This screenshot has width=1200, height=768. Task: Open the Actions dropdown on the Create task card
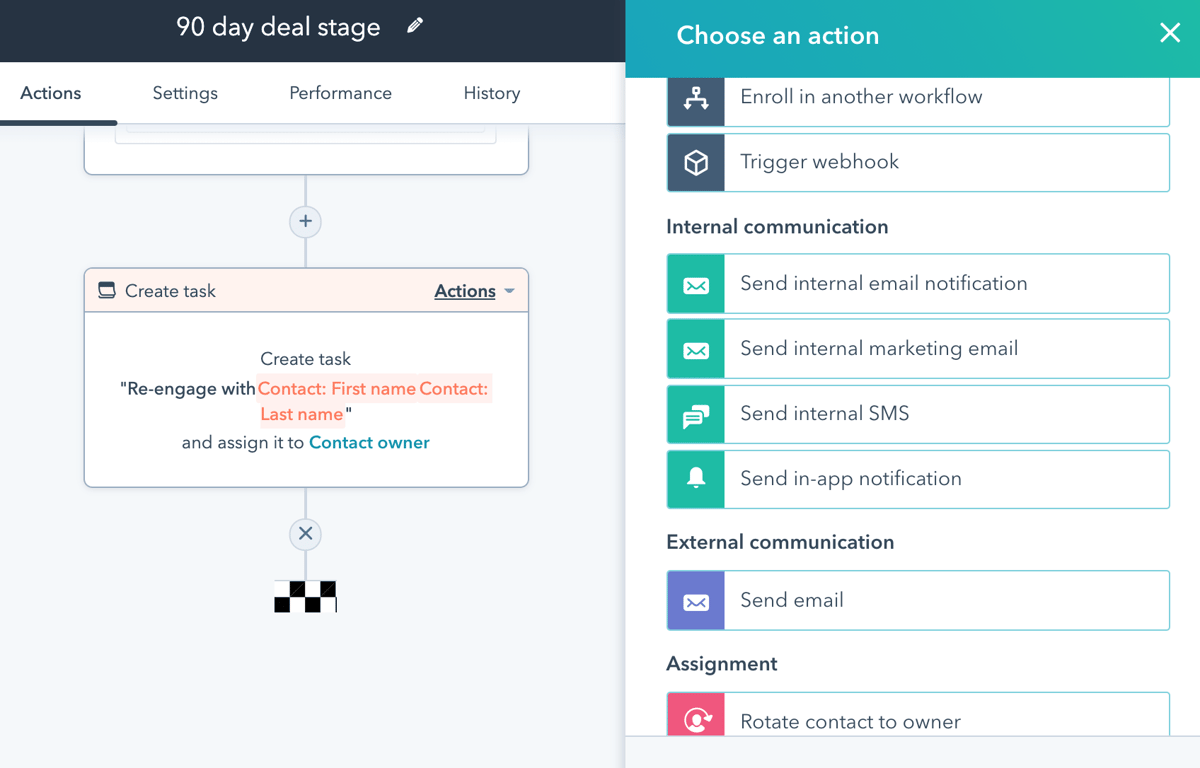pos(476,291)
